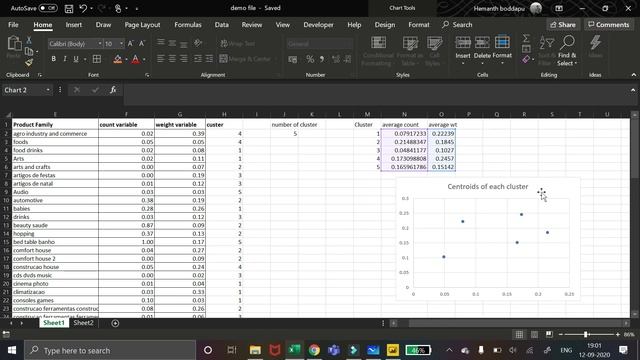Click chart title Centroids of each cluster
Viewport: 640px width, 360px height.
coord(487,187)
